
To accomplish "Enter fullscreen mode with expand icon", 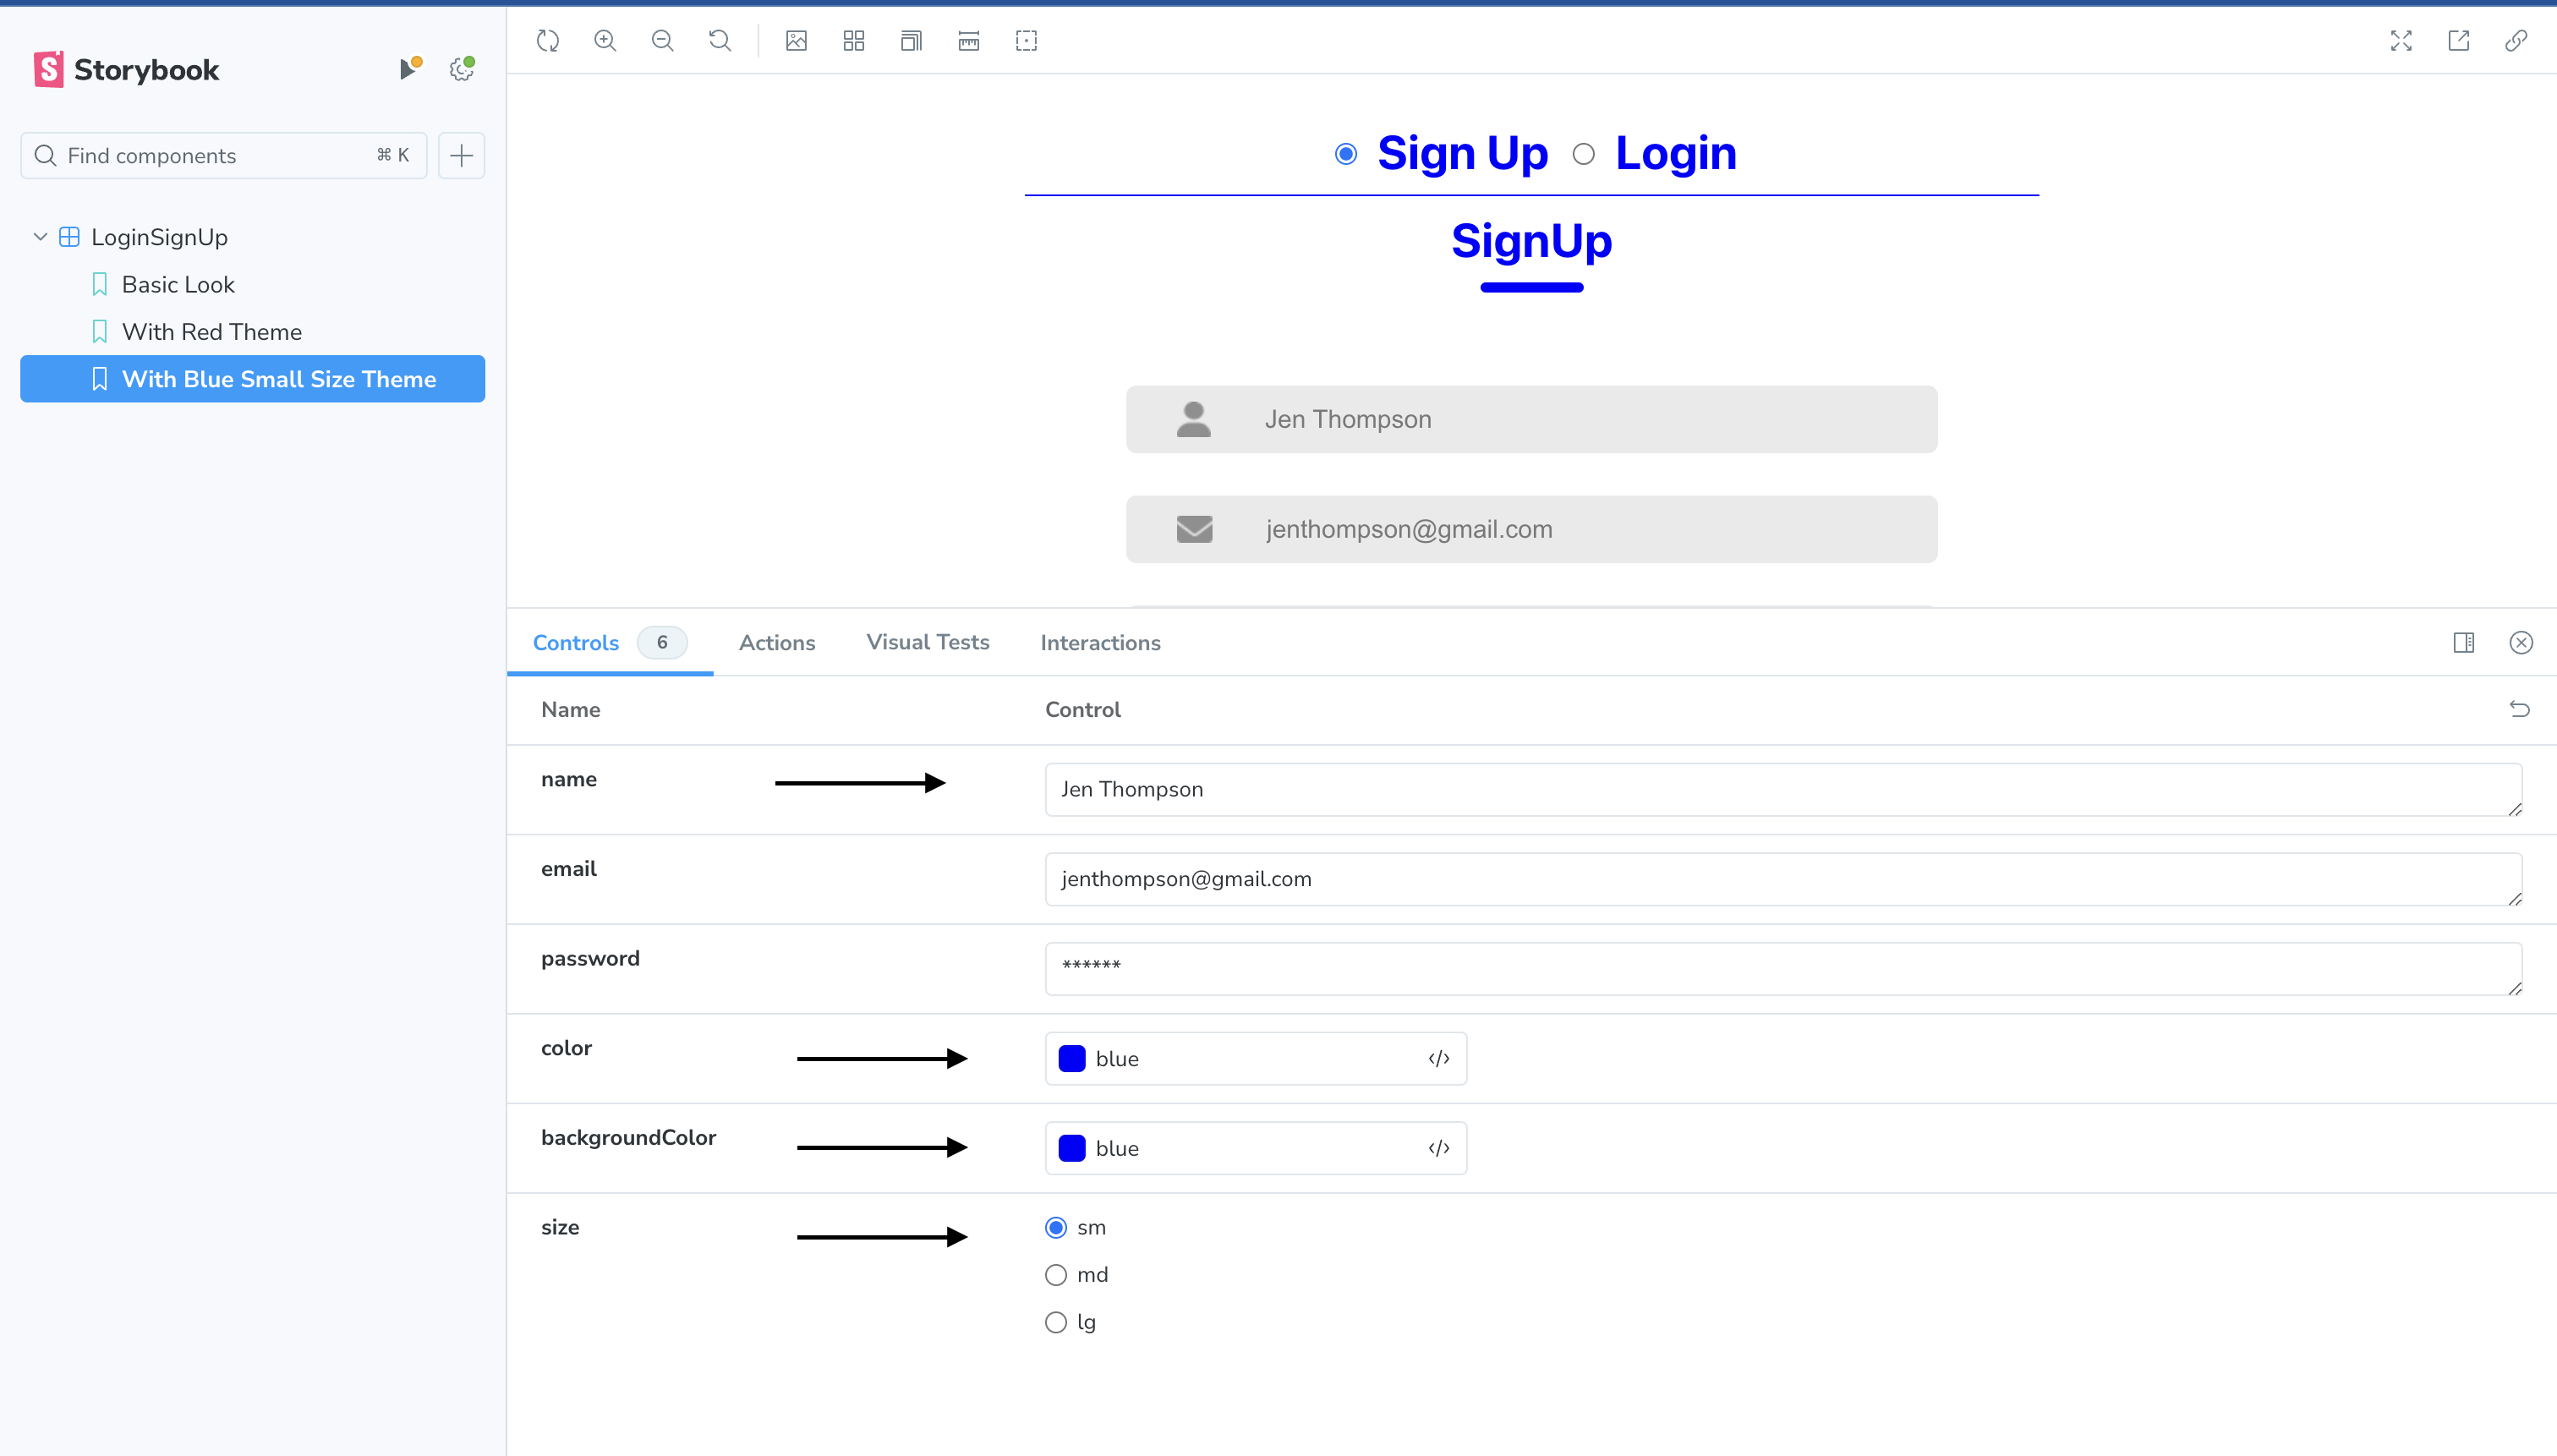I will 2401,41.
